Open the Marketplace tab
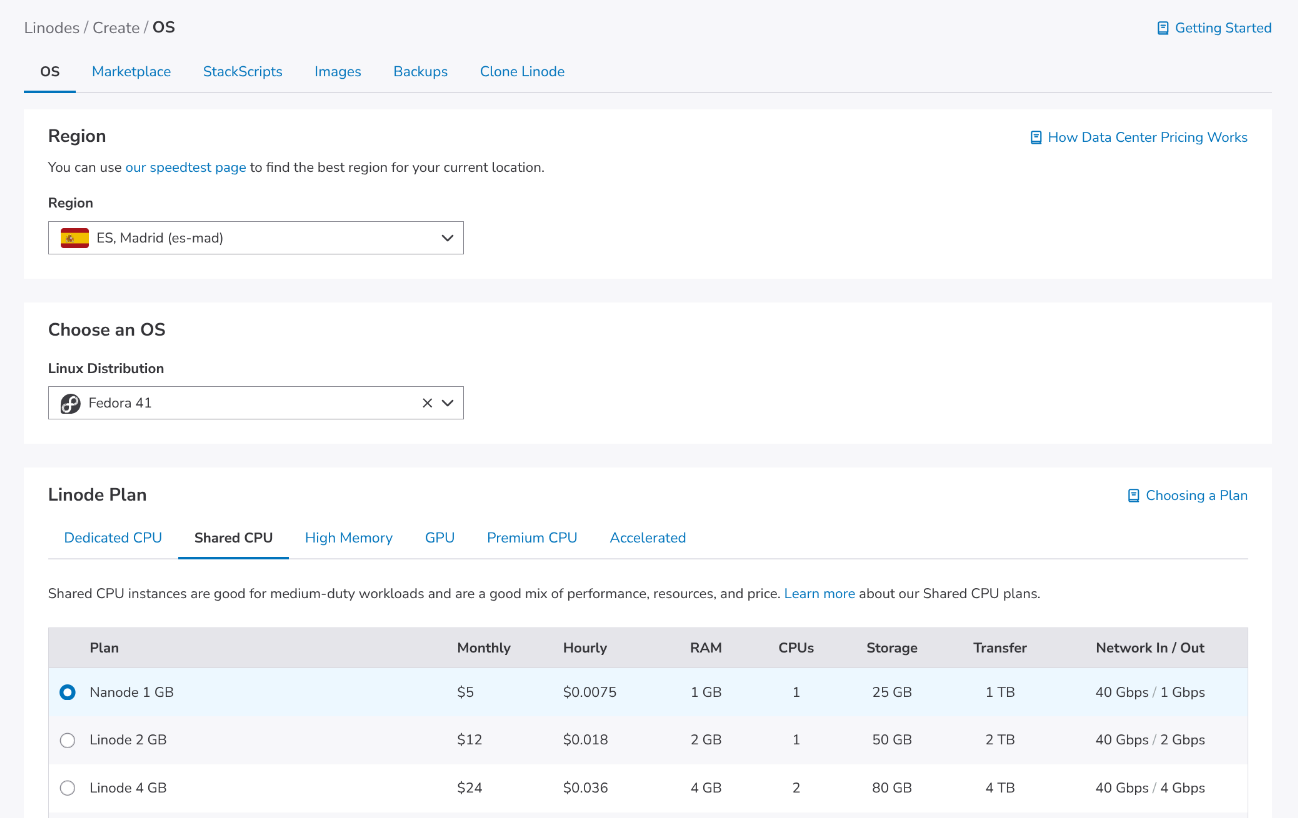Screen dimensions: 1298x818 [x=131, y=72]
